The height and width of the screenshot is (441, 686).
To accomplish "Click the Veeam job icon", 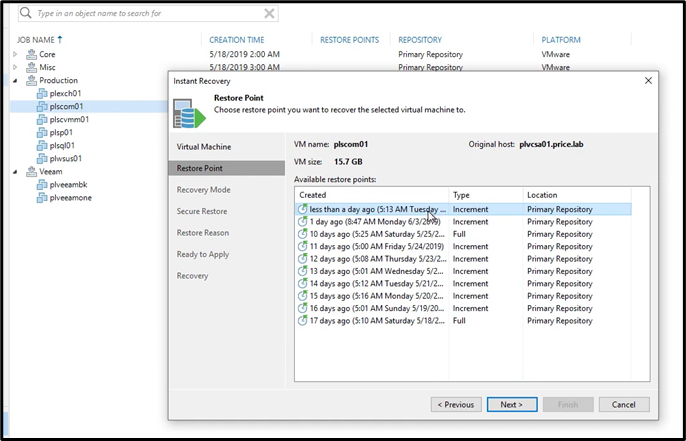I will [x=32, y=172].
